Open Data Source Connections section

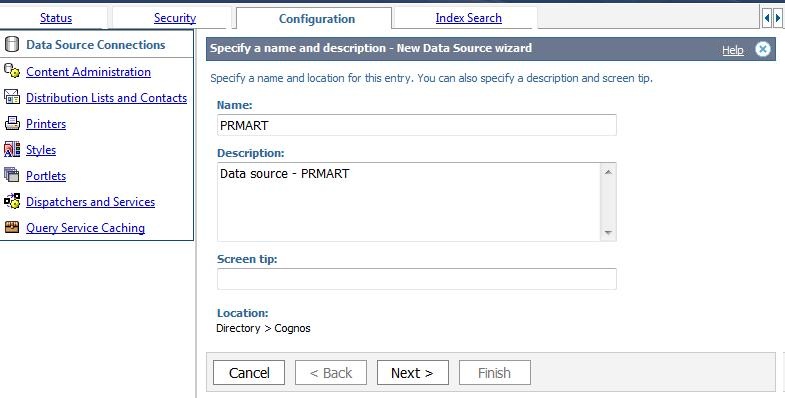point(96,45)
